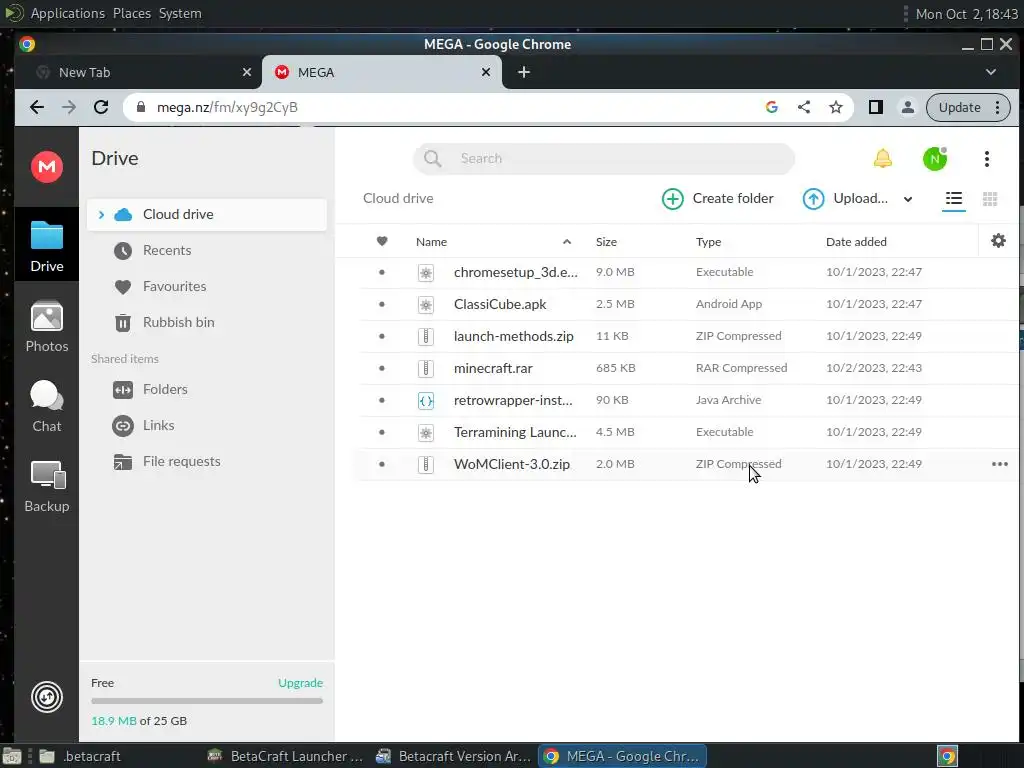Open the Upload dropdown arrow
Screen dimensions: 1024x768
click(908, 199)
